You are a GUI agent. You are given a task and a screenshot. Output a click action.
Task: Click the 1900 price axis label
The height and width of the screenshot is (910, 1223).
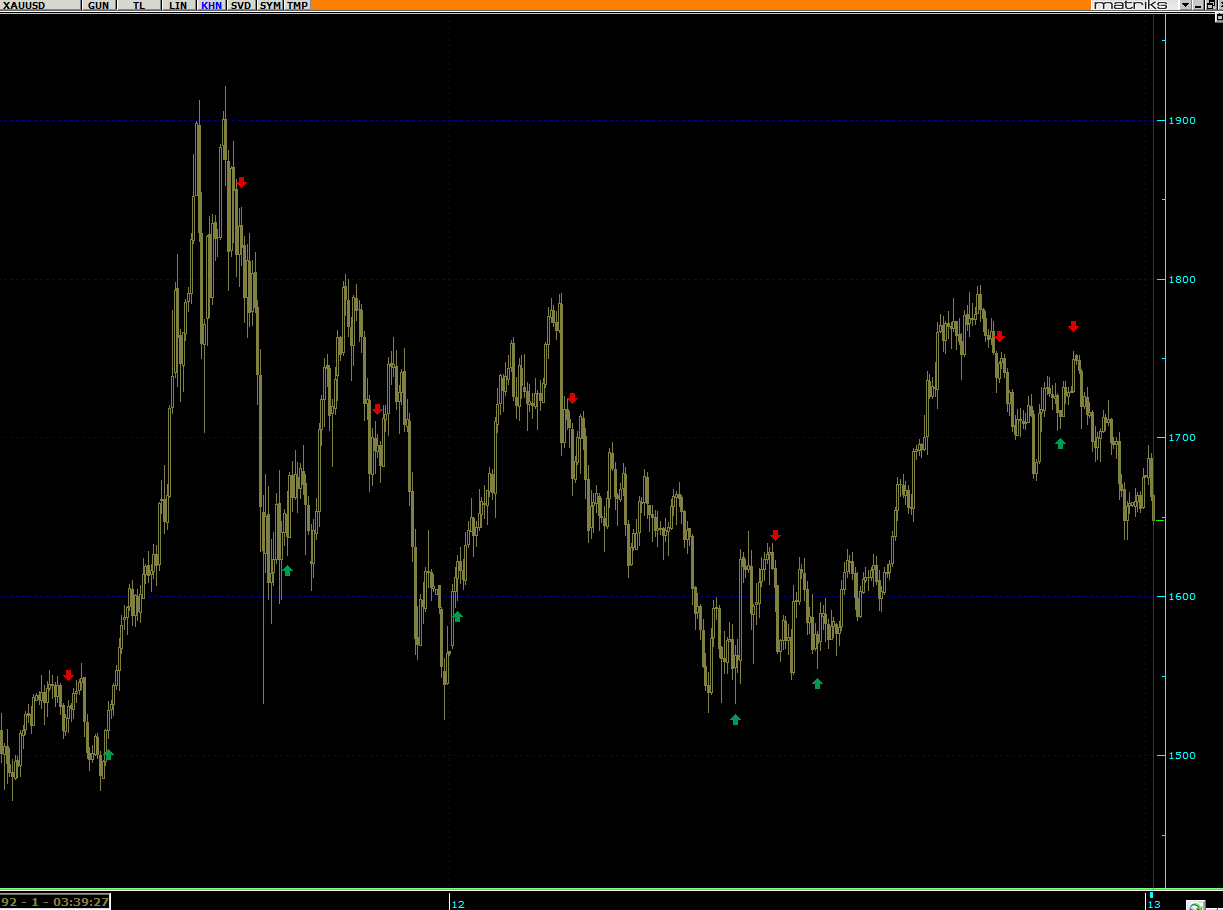point(1182,121)
